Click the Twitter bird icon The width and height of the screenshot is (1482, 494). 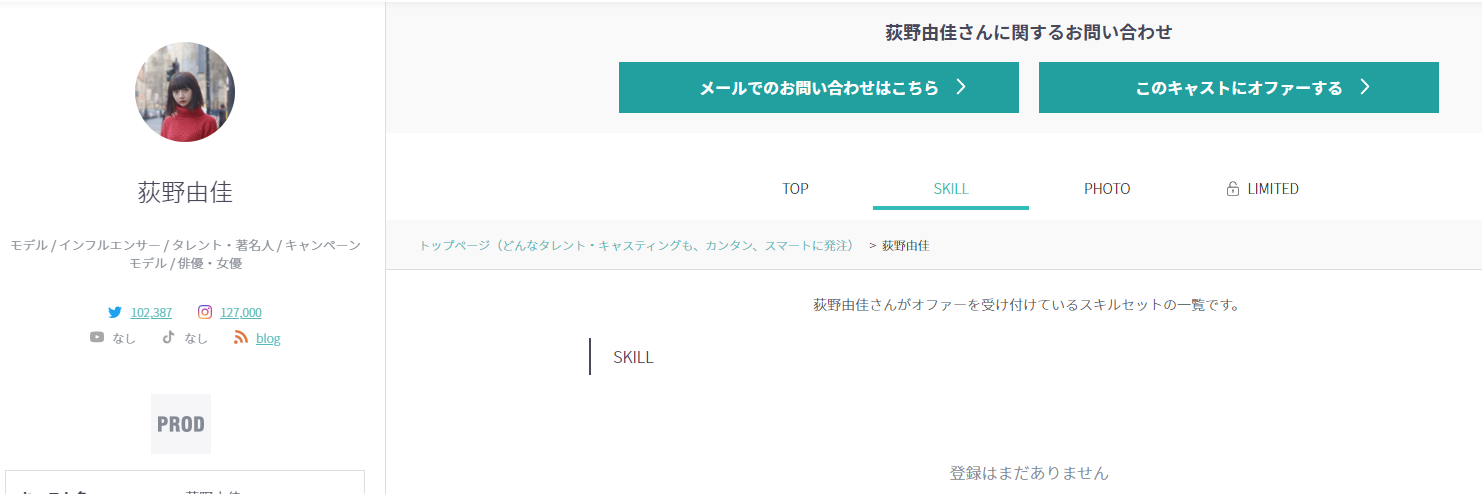tap(115, 312)
